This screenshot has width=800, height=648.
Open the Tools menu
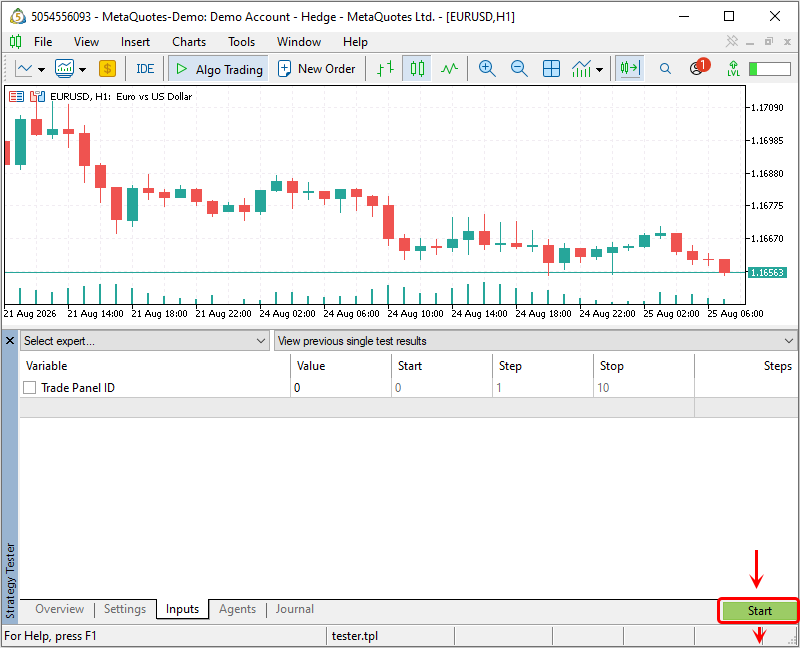241,42
